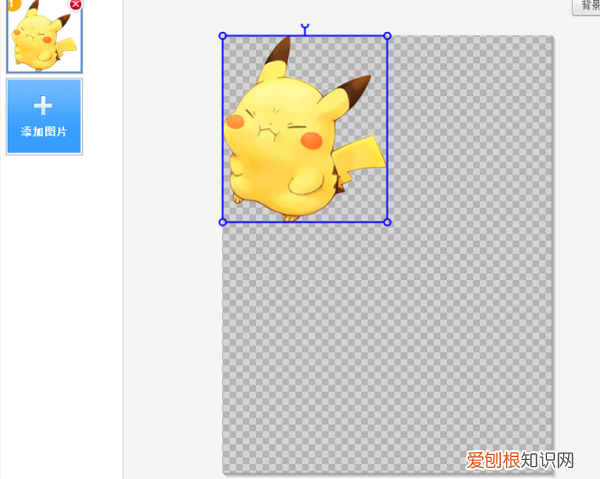
Task: Click empty transparent canvas right of selection
Action: [470, 130]
